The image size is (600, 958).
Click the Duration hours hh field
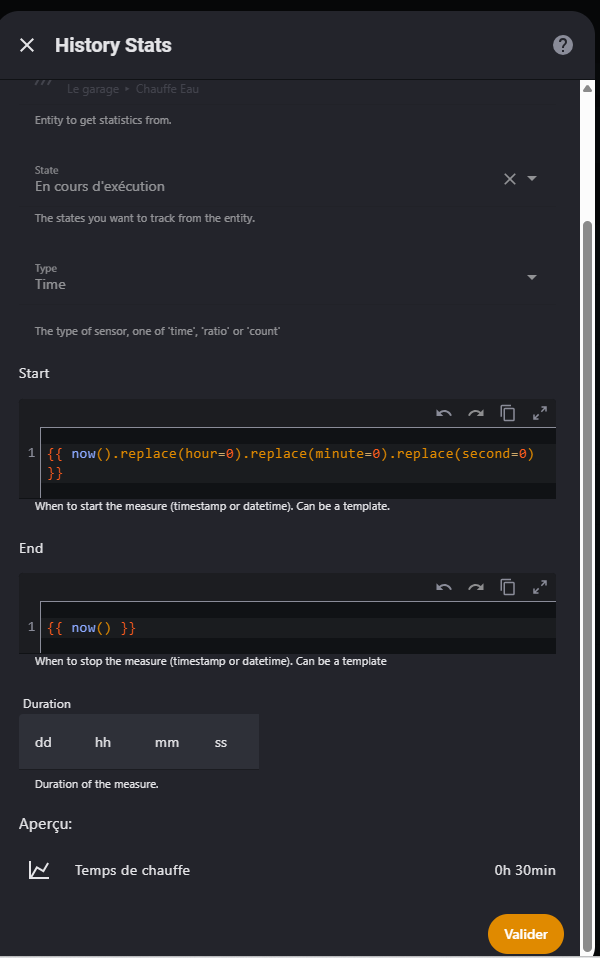(x=103, y=742)
